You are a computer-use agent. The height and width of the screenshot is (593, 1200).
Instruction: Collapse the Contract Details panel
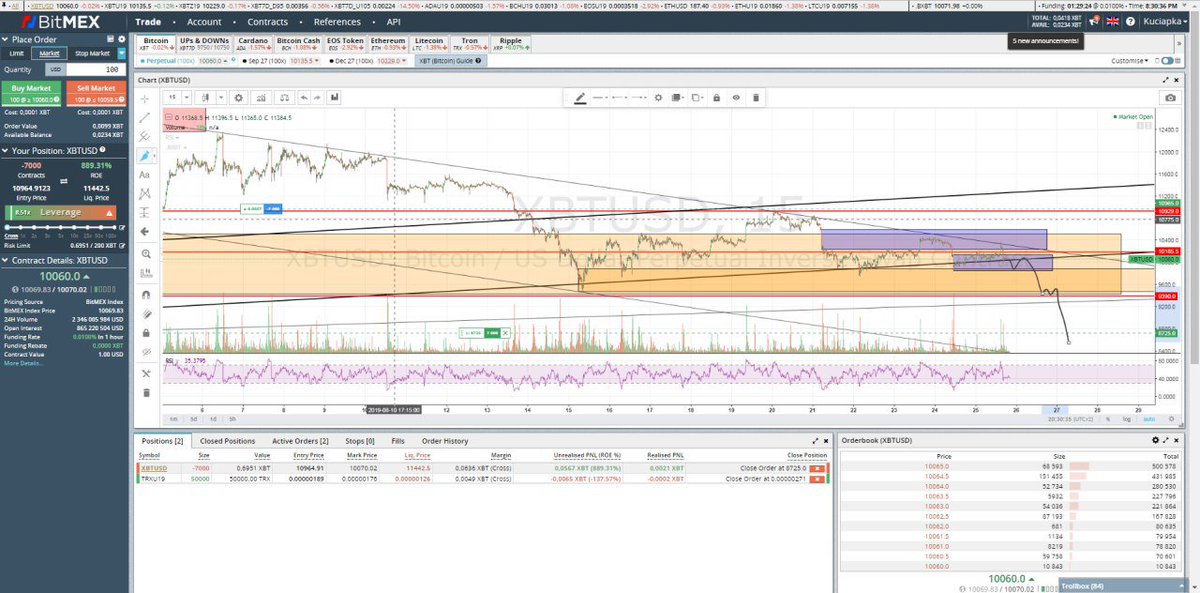click(x=5, y=260)
